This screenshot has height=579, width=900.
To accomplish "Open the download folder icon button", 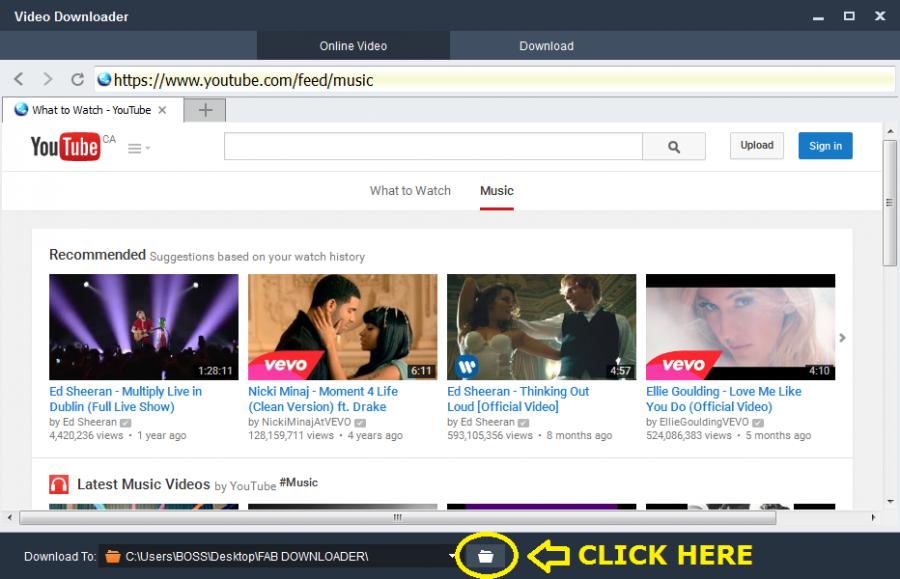I will click(486, 555).
